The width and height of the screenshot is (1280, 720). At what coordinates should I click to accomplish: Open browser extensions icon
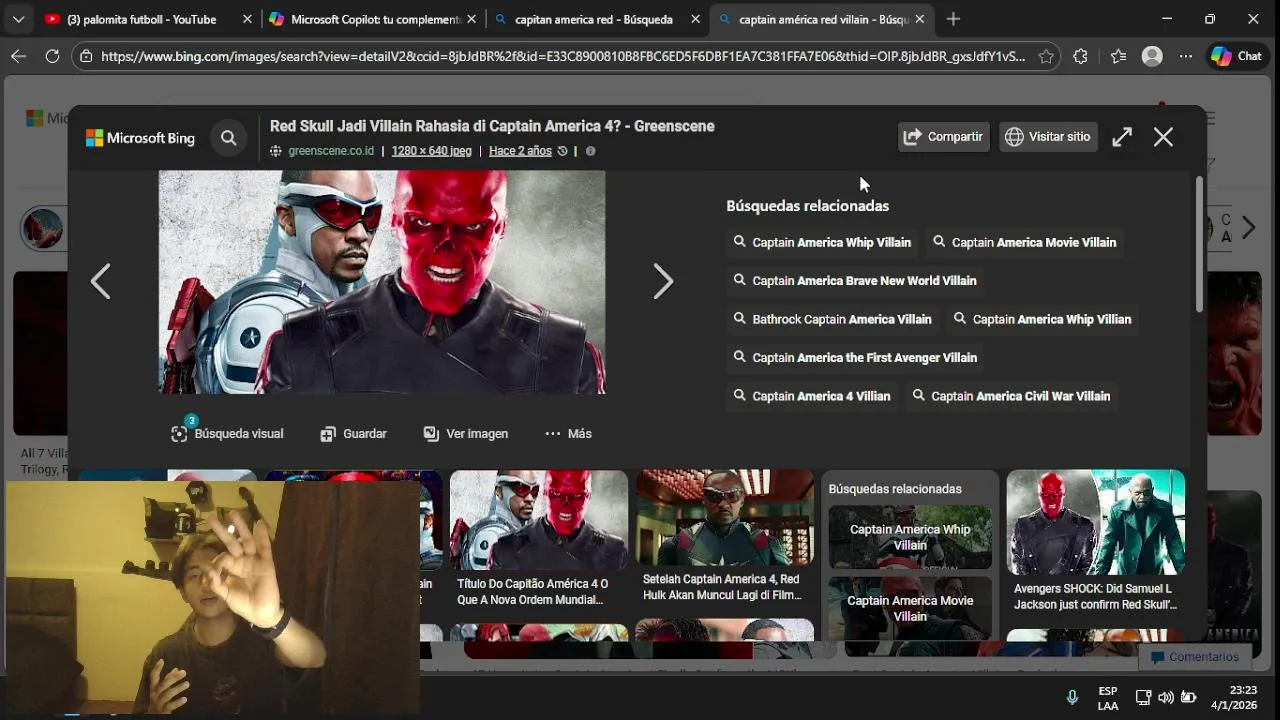point(1080,56)
